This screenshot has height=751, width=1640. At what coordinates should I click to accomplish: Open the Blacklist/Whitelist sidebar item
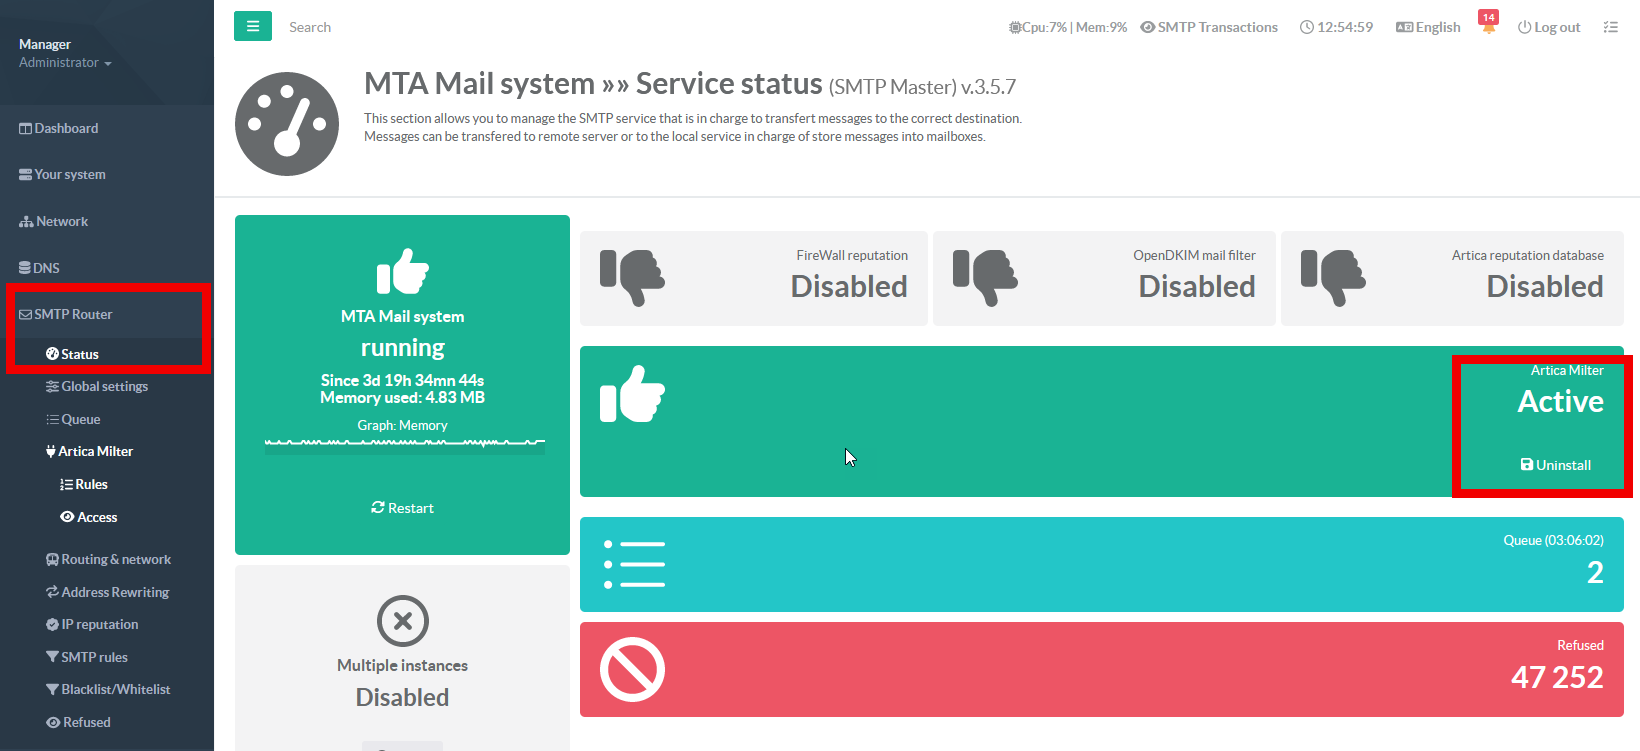[x=115, y=690]
